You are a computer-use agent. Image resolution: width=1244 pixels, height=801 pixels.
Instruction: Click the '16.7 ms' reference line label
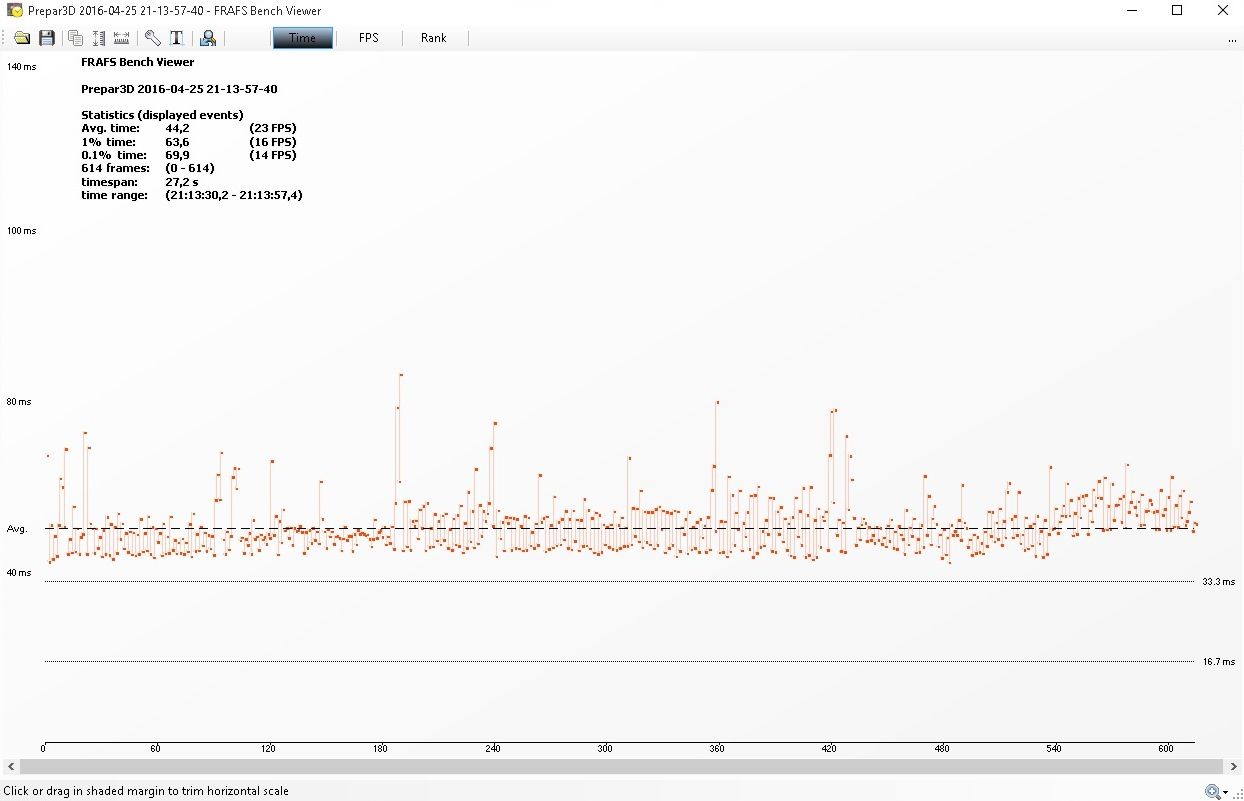point(1218,661)
